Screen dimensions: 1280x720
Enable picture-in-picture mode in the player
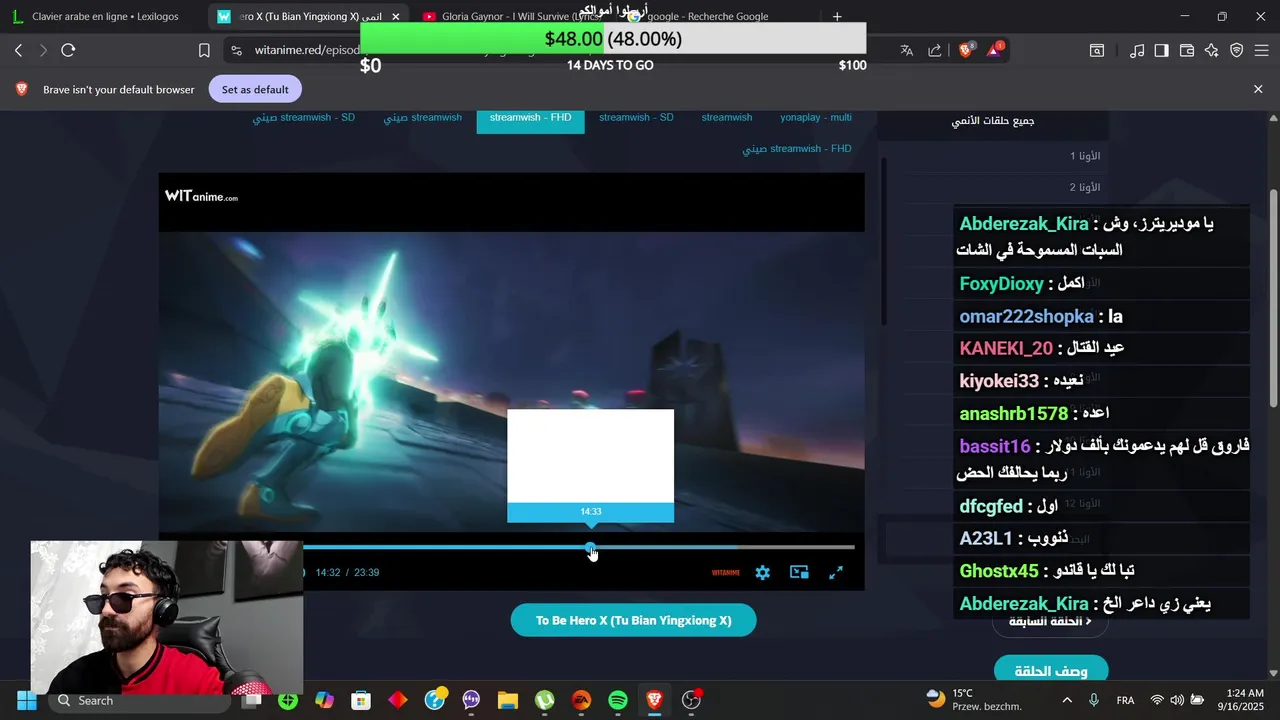click(799, 572)
